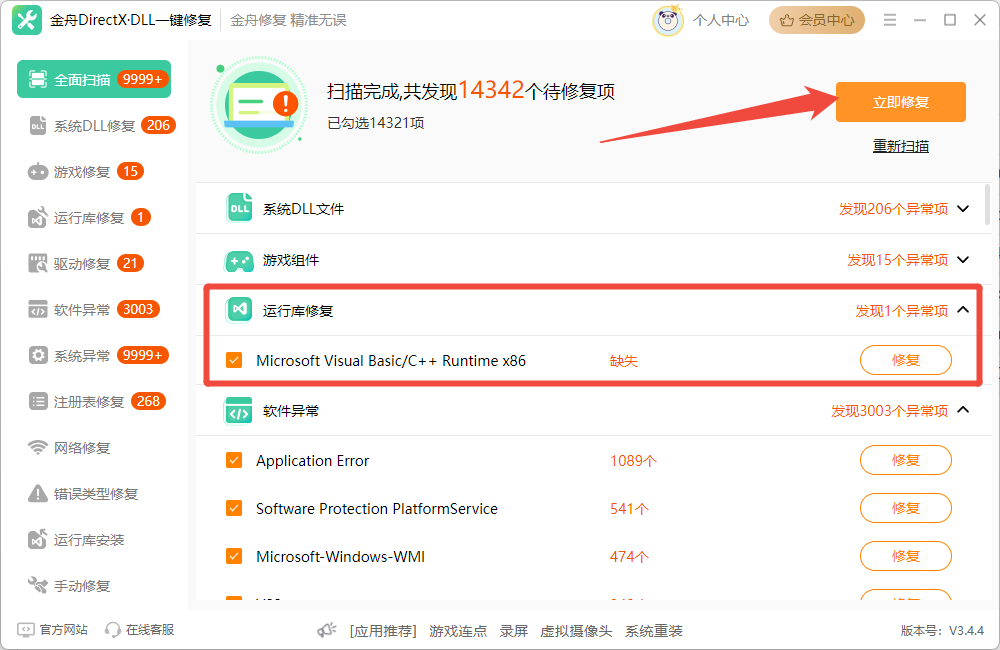Click 修复 for Software Protection PlatformService
The width and height of the screenshot is (1000, 650).
click(x=906, y=508)
